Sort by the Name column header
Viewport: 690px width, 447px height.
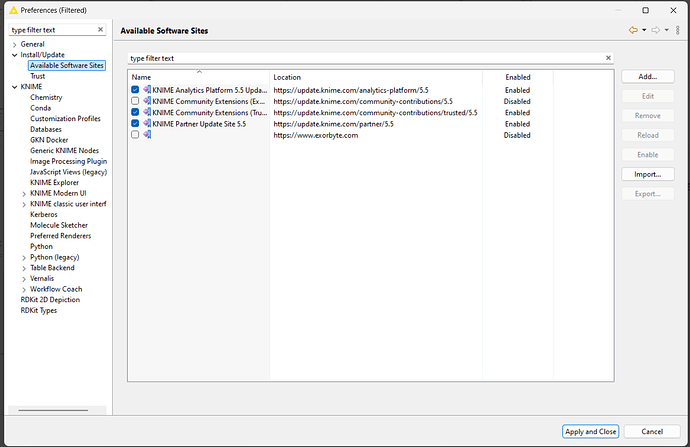pos(199,77)
